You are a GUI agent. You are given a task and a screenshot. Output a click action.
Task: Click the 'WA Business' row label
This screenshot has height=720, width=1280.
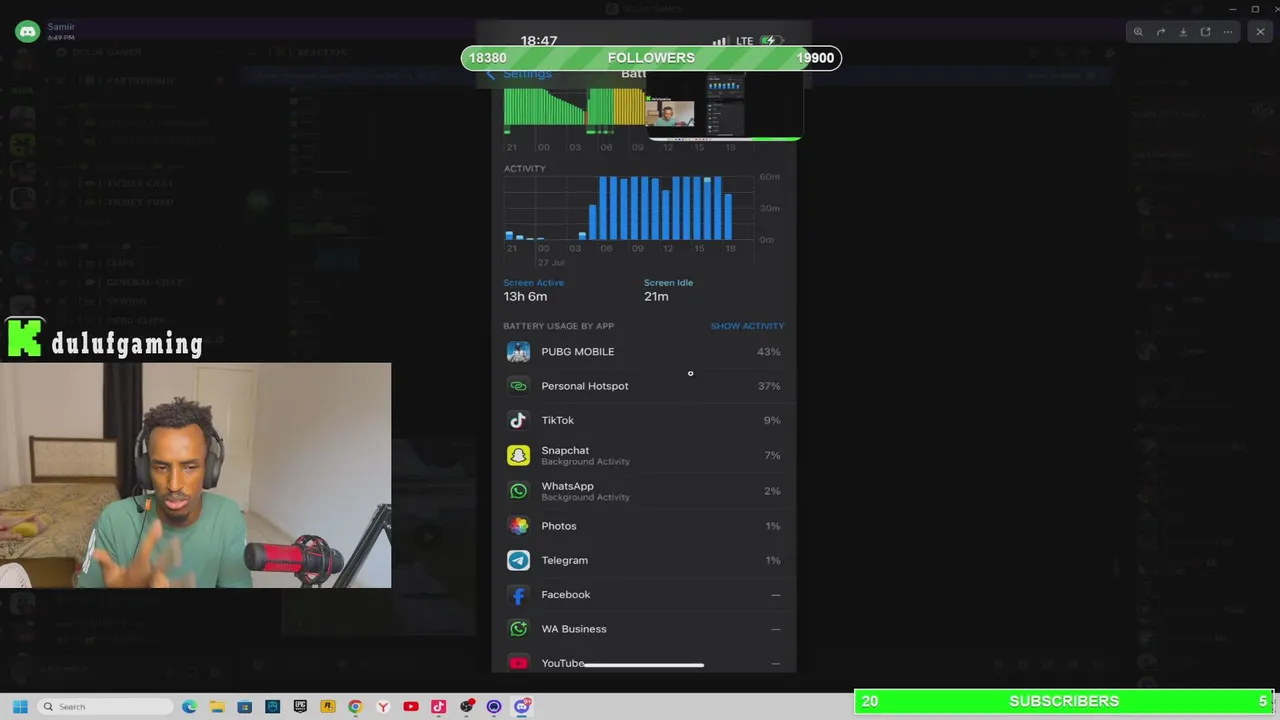574,629
